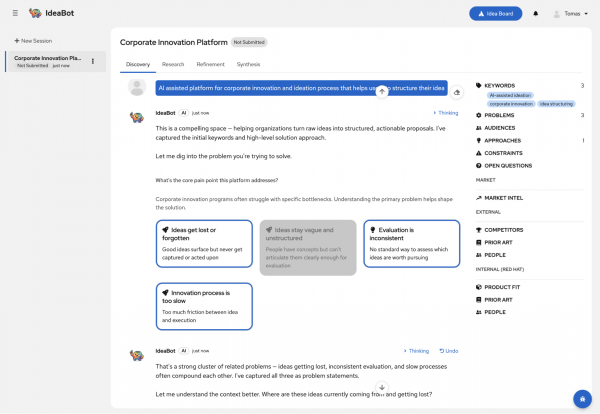The height and width of the screenshot is (414, 600).
Task: Click External PRIOR ART book icon
Action: click(x=478, y=242)
